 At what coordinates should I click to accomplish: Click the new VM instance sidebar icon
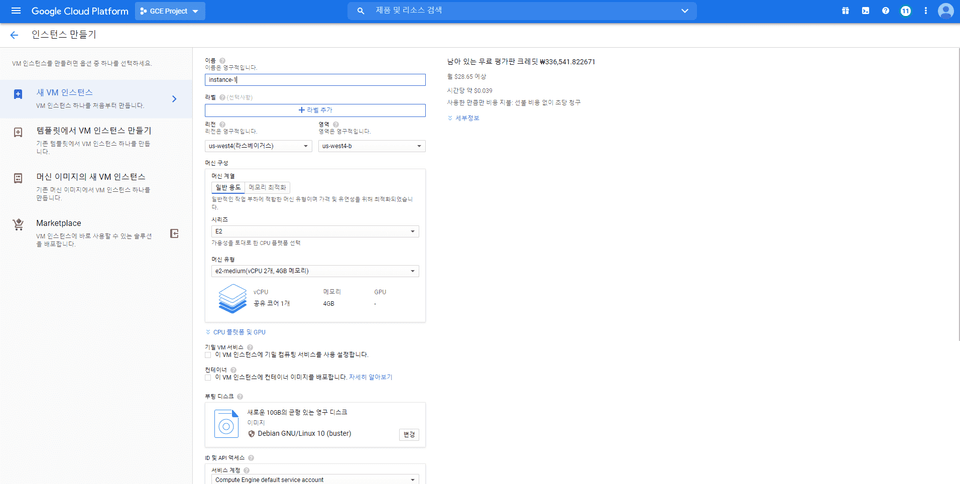(18, 94)
